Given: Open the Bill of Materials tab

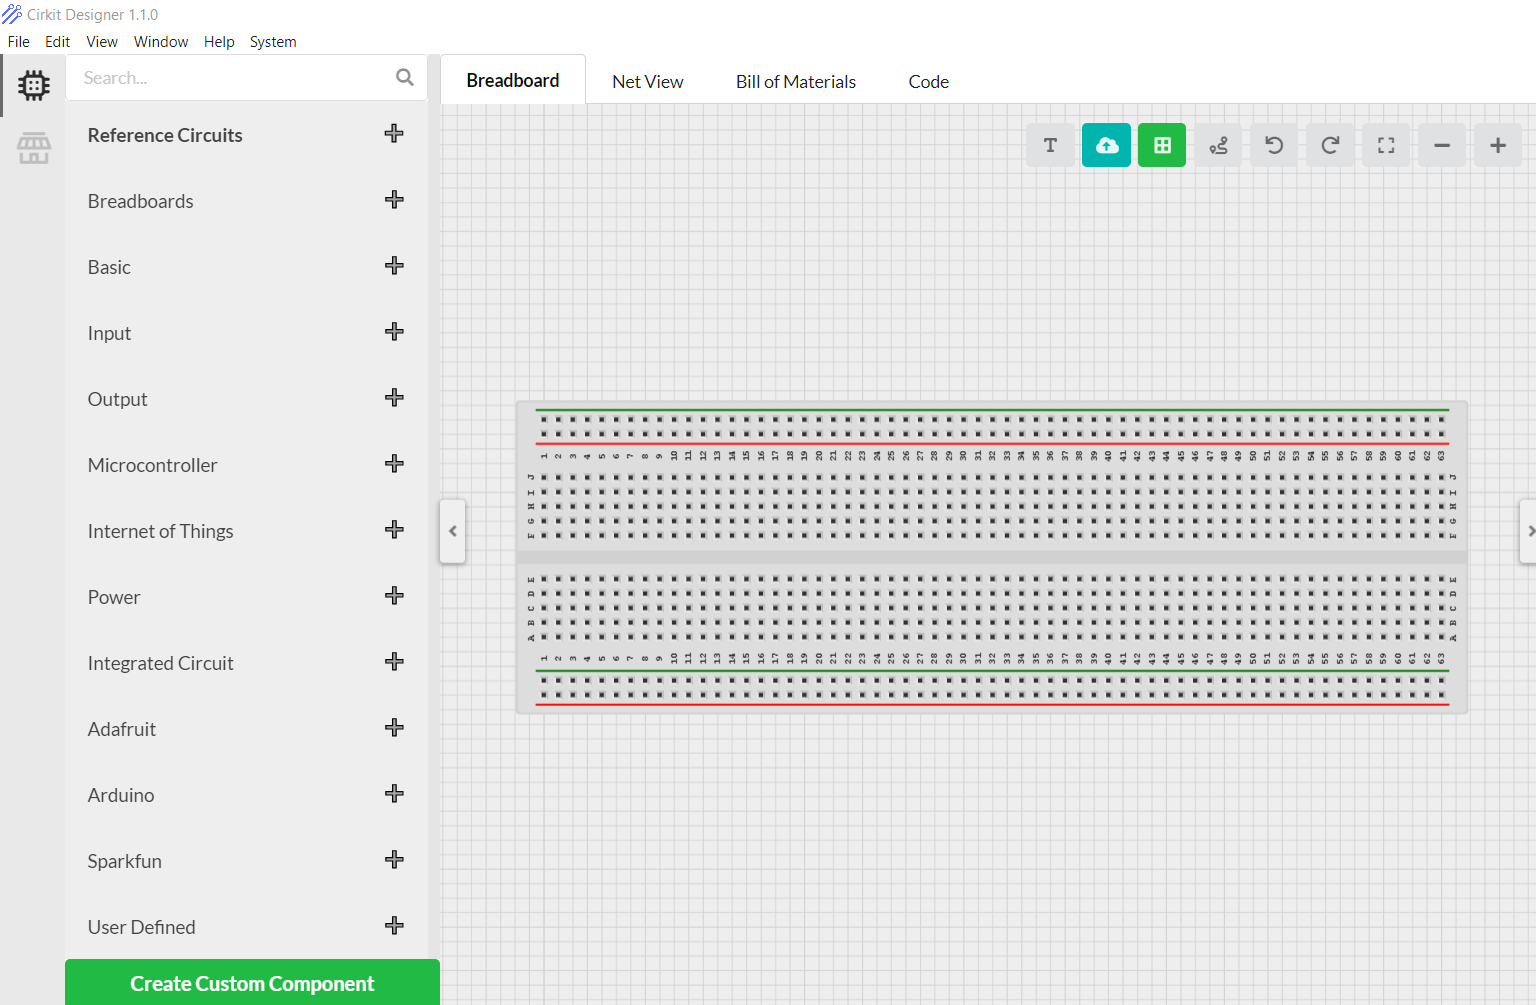Looking at the screenshot, I should point(796,81).
